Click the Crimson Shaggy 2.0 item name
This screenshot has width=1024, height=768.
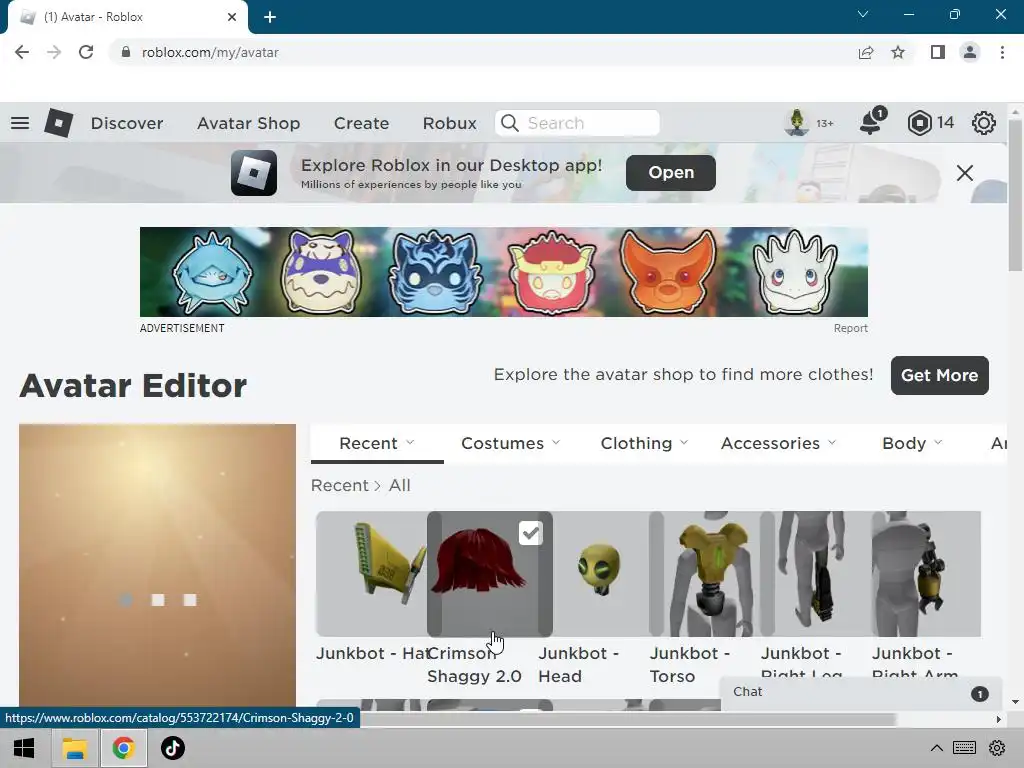474,665
